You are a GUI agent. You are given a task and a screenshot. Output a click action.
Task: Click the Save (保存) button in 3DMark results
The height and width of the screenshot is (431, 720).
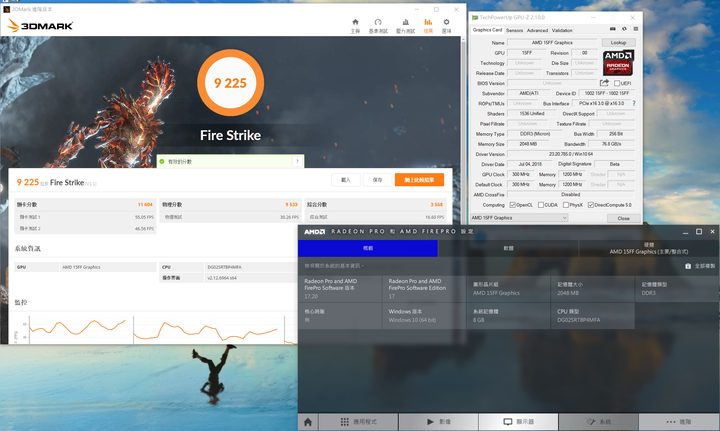(377, 180)
